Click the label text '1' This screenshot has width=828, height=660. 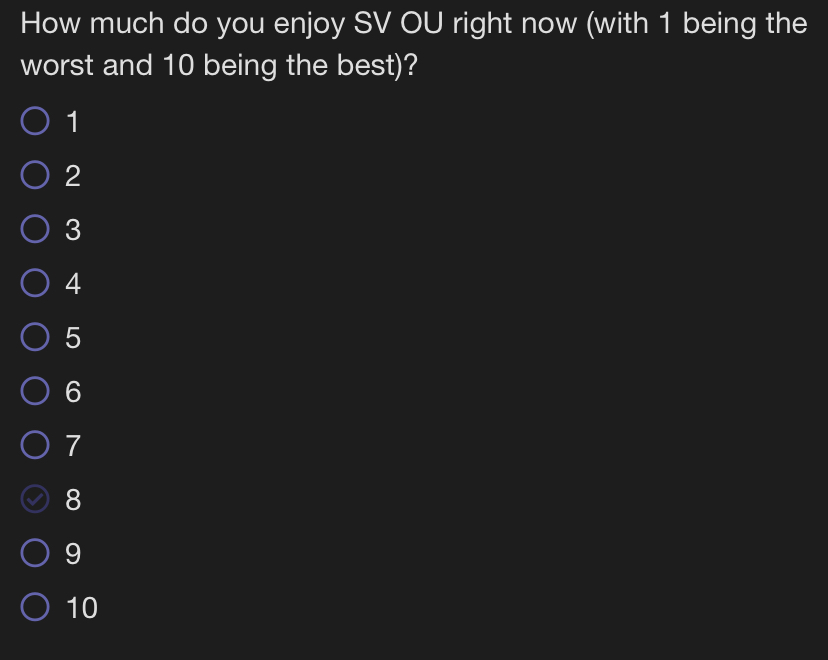(x=73, y=122)
